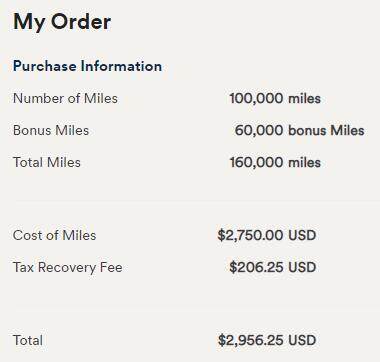Click the Total Miles label
380x362 pixels.
point(47,162)
